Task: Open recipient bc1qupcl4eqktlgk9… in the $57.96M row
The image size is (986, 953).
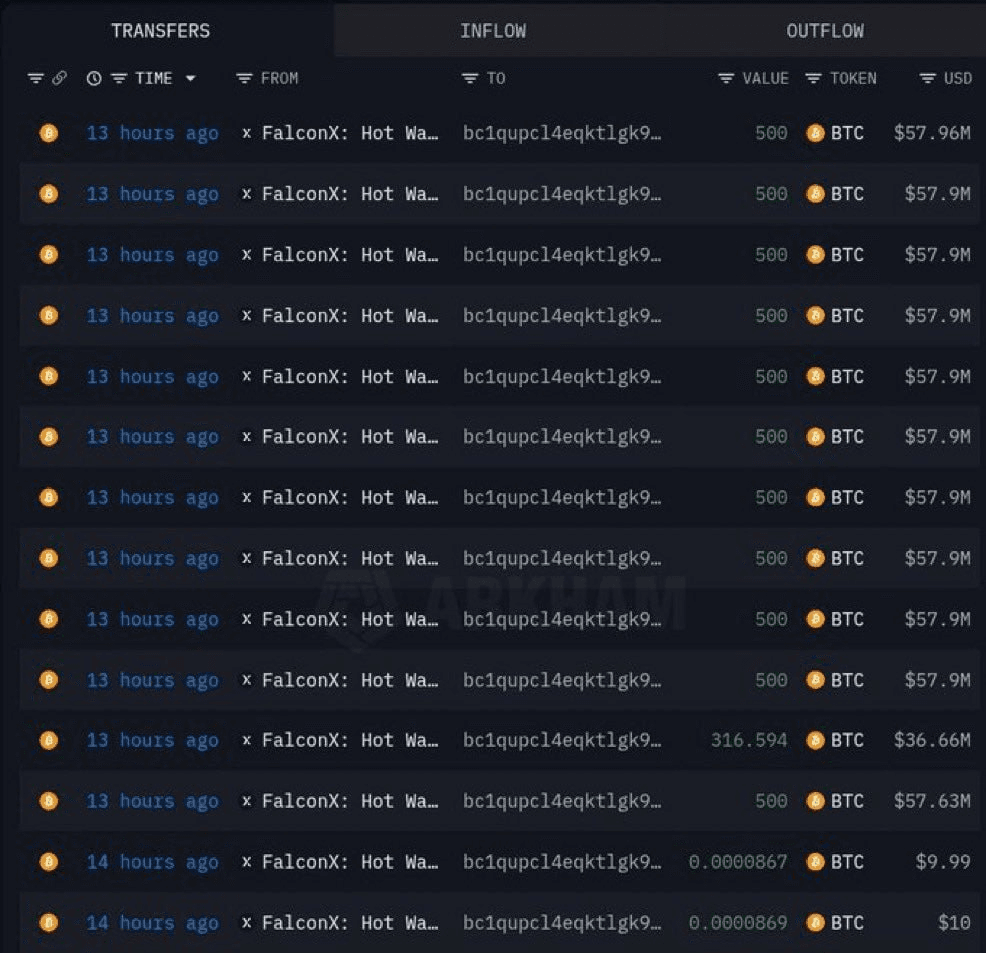Action: click(x=562, y=133)
